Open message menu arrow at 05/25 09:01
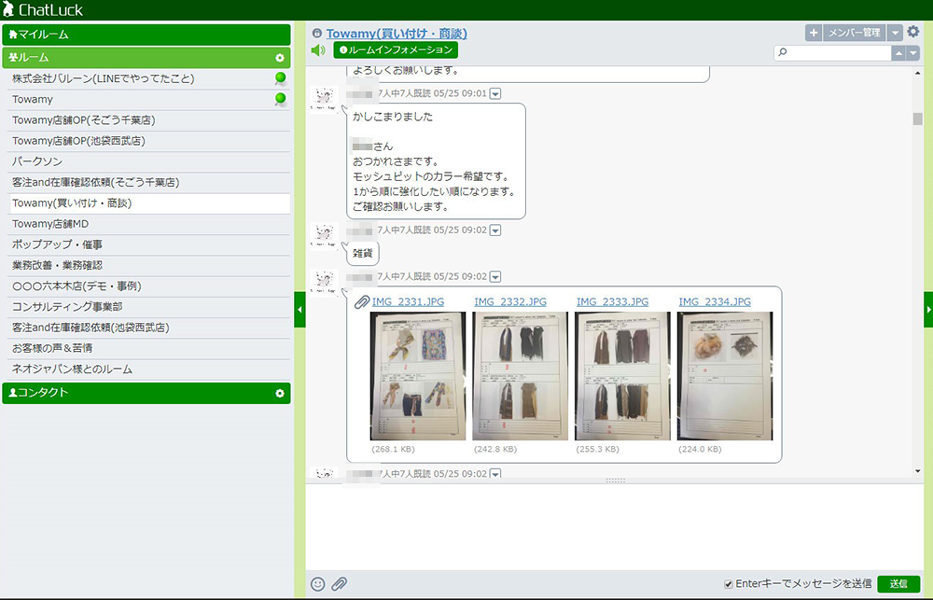 click(496, 93)
